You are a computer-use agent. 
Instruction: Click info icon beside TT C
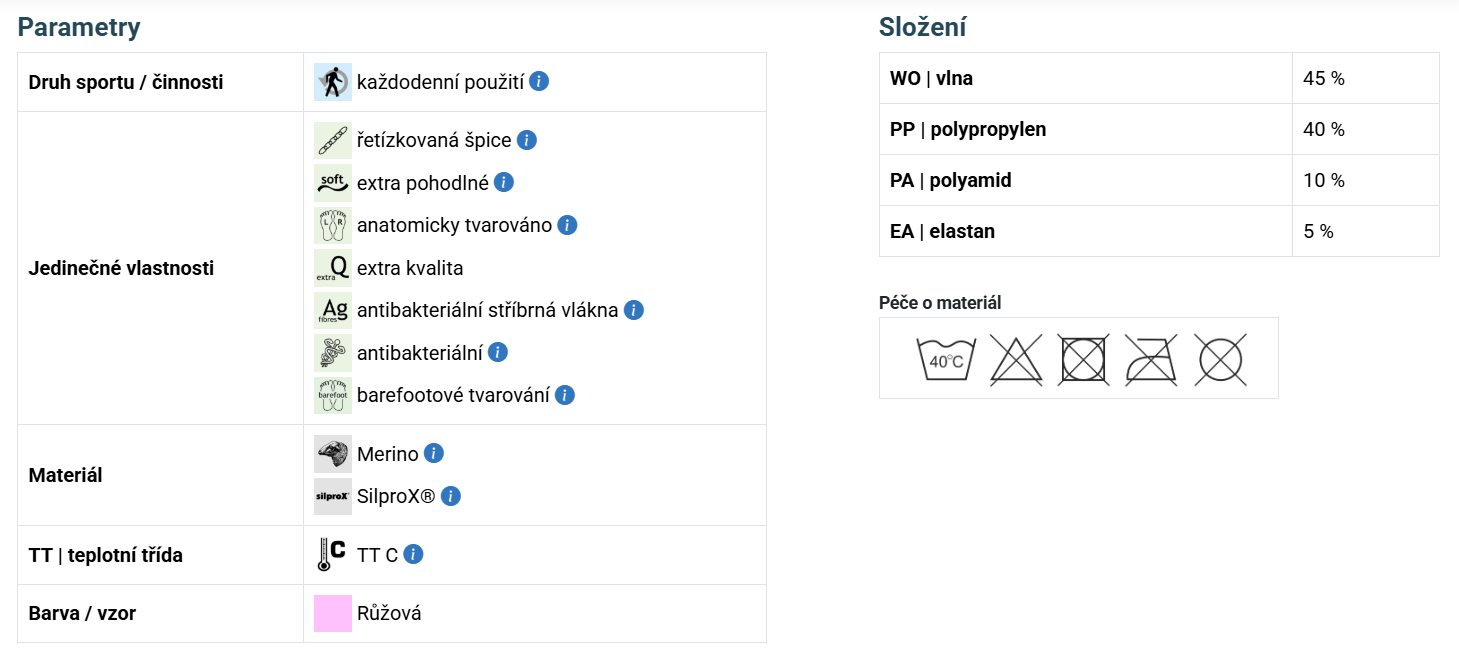pos(413,555)
